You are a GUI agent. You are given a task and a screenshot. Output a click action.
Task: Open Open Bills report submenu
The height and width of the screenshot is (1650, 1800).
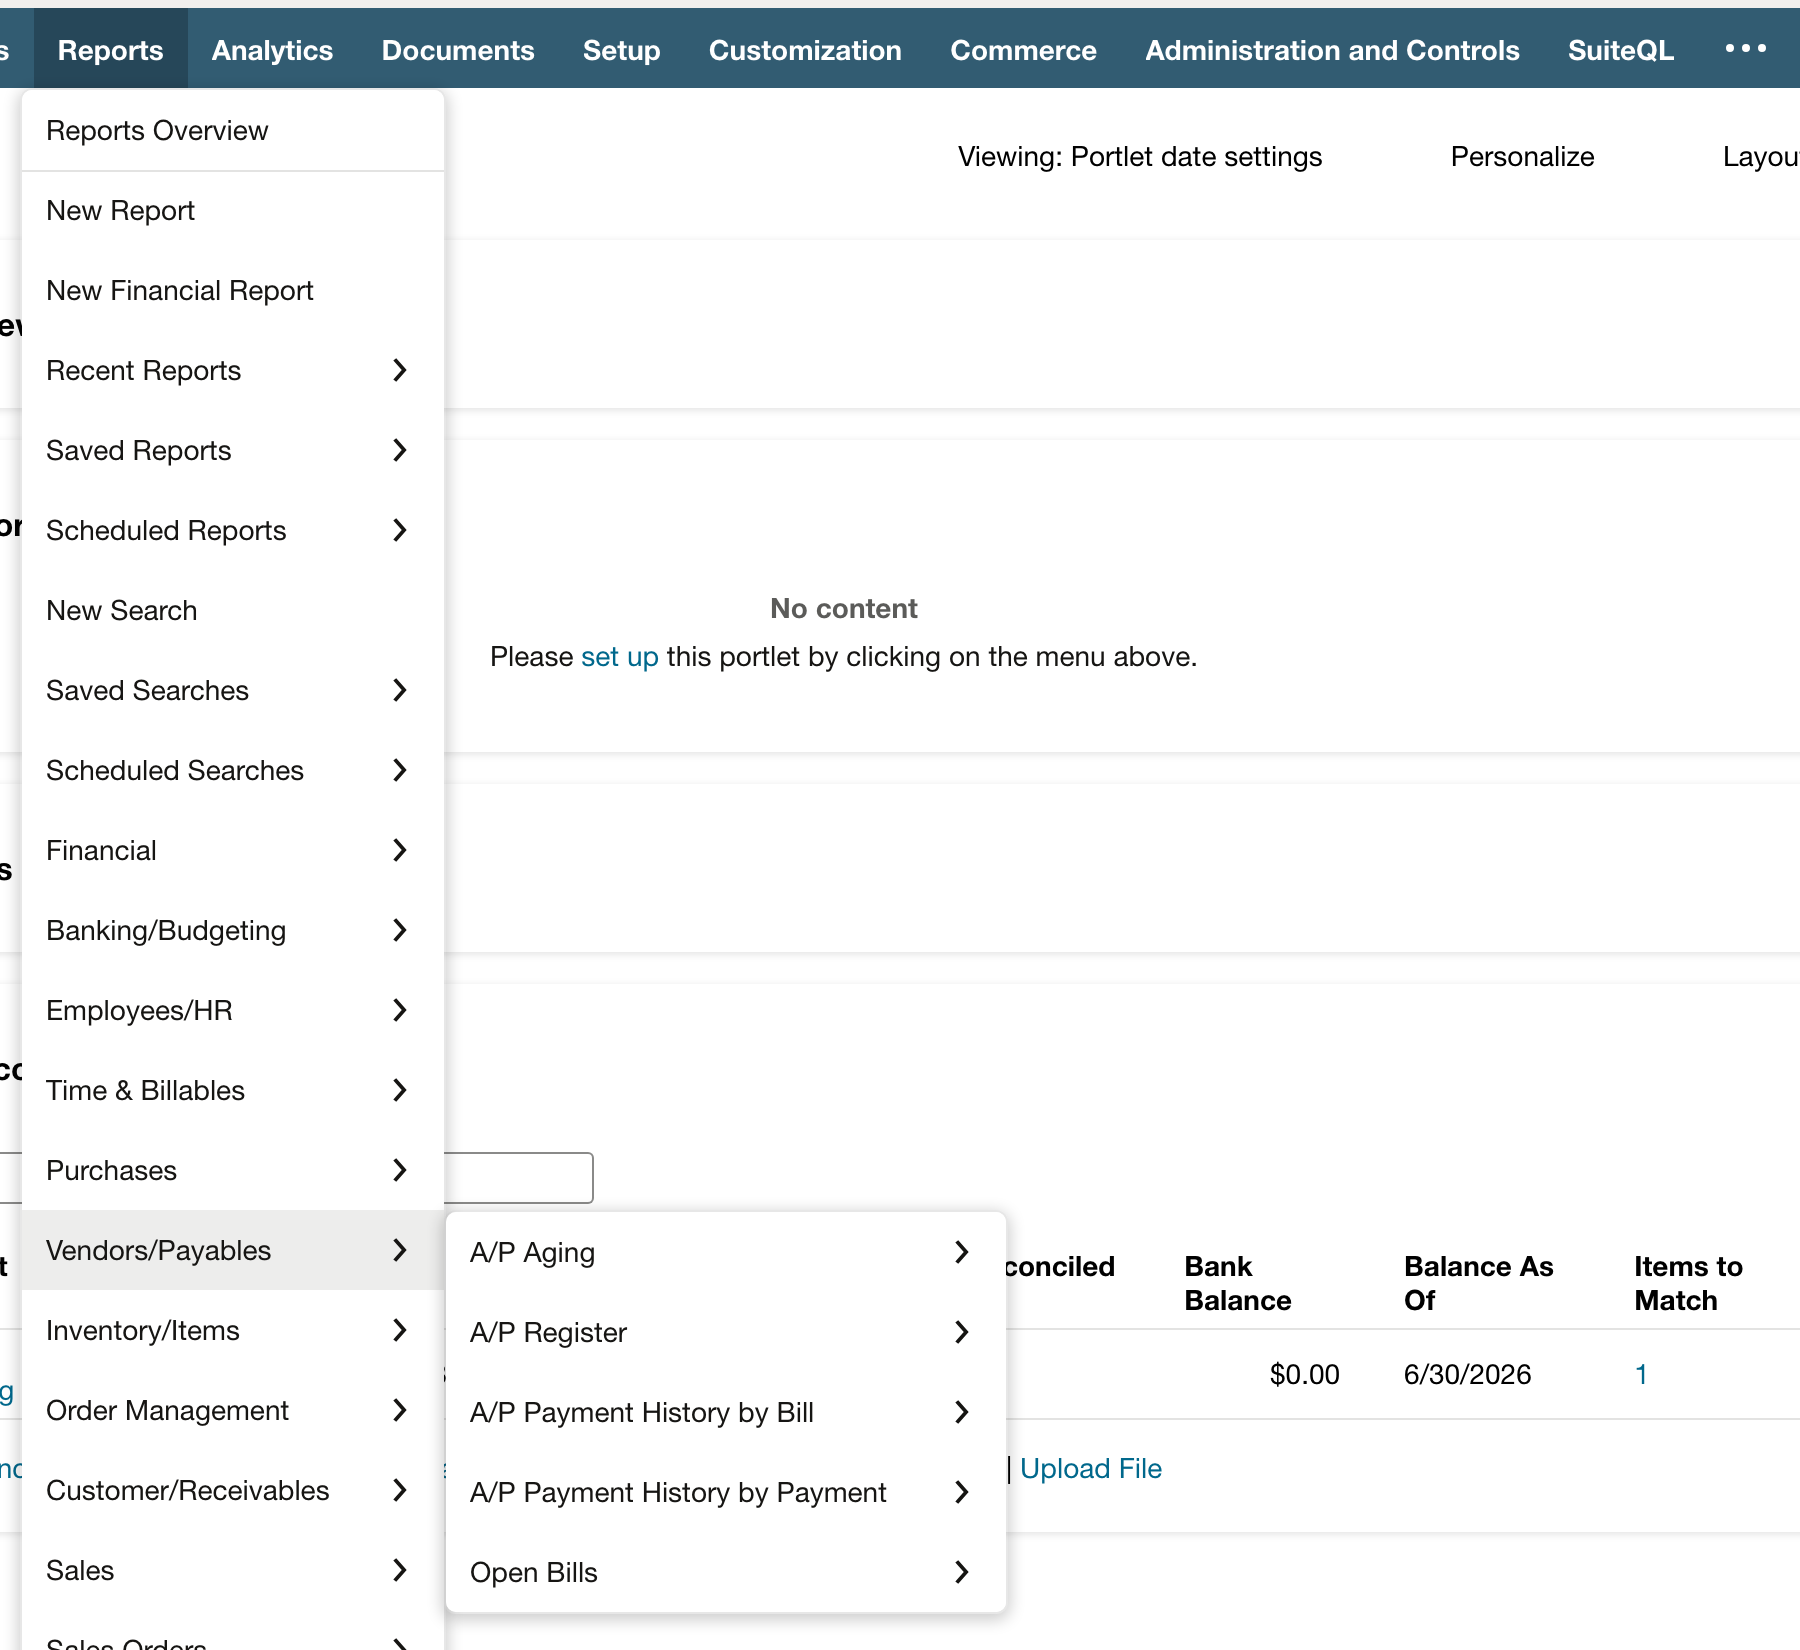coord(726,1573)
